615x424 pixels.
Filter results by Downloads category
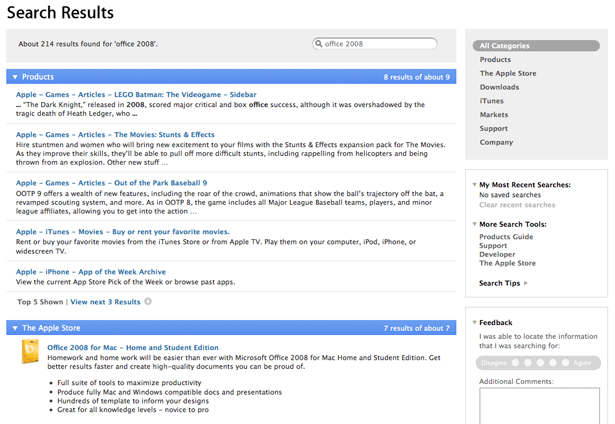click(499, 87)
